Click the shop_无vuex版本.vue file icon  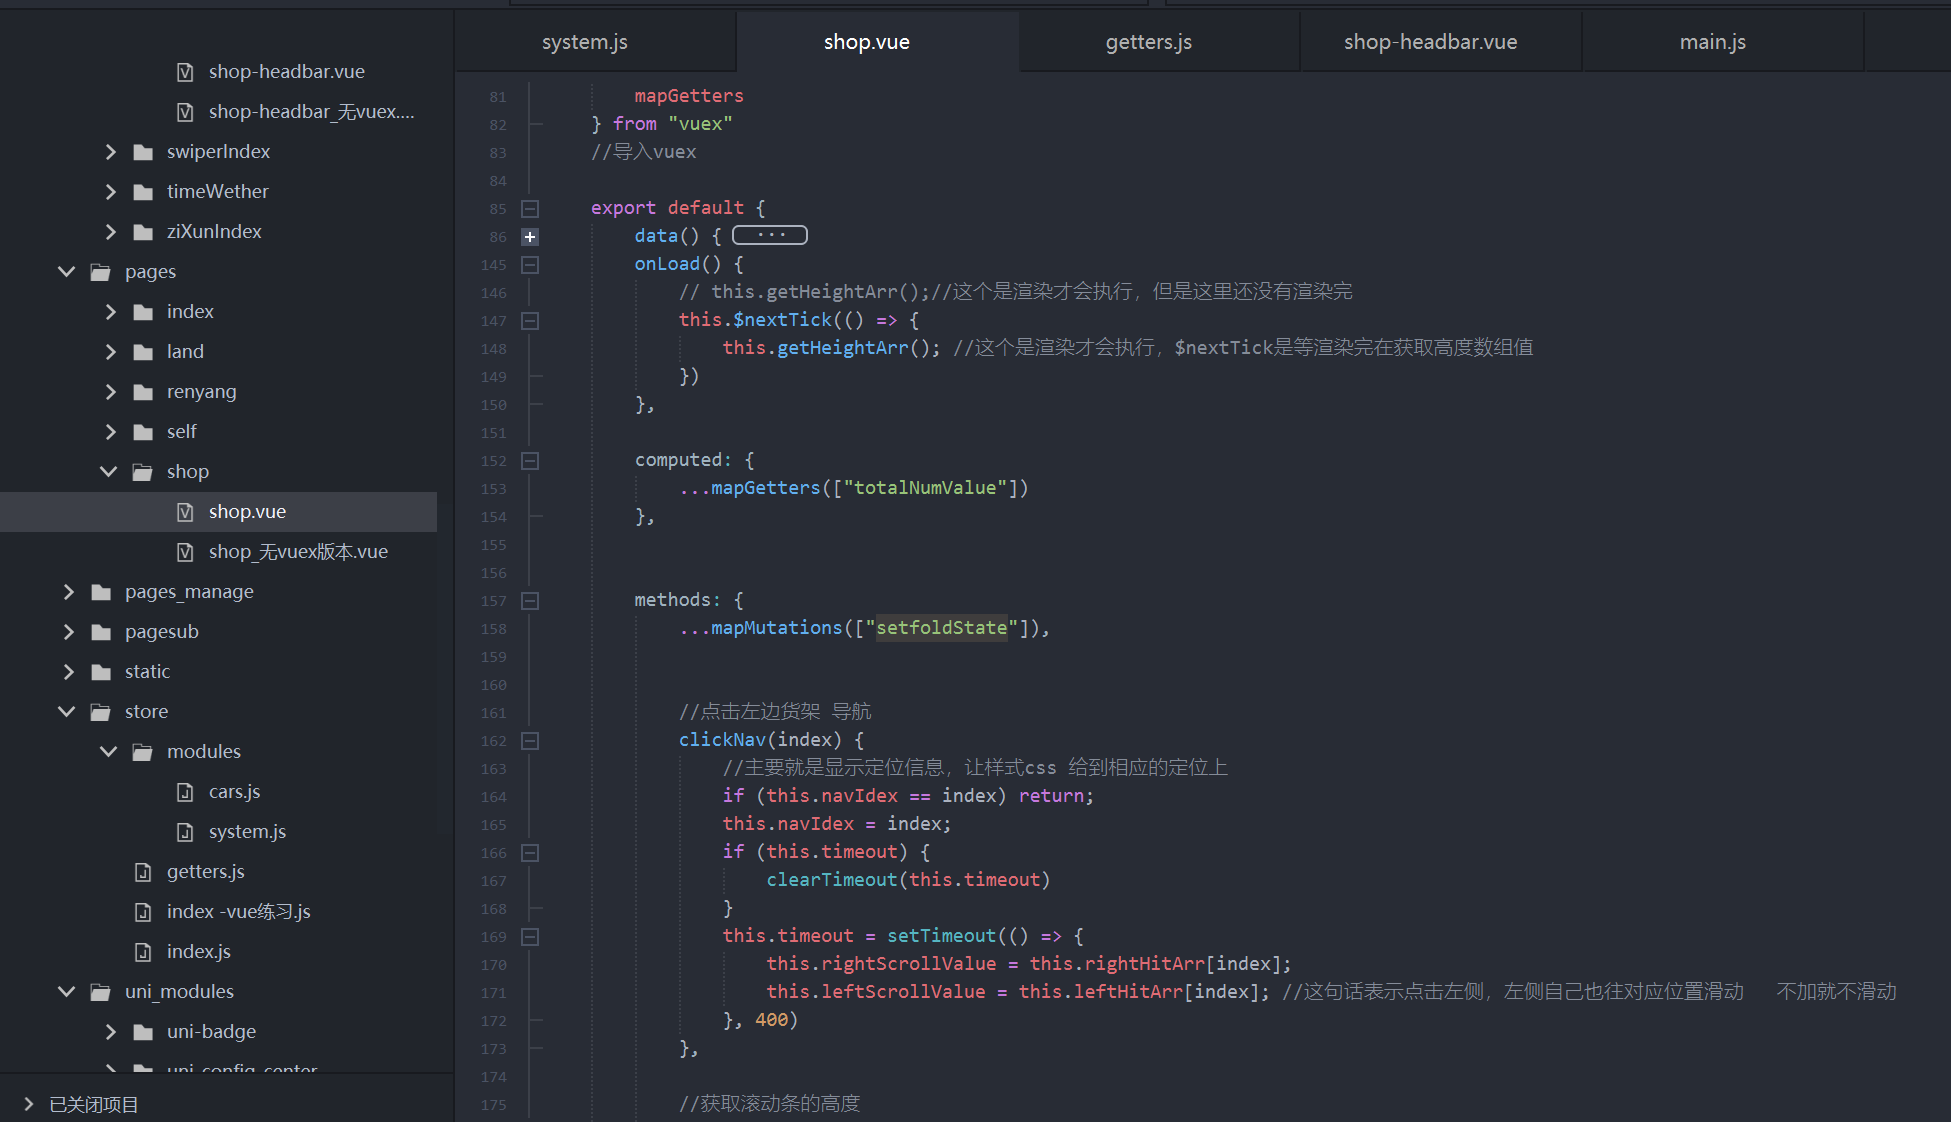click(x=185, y=552)
